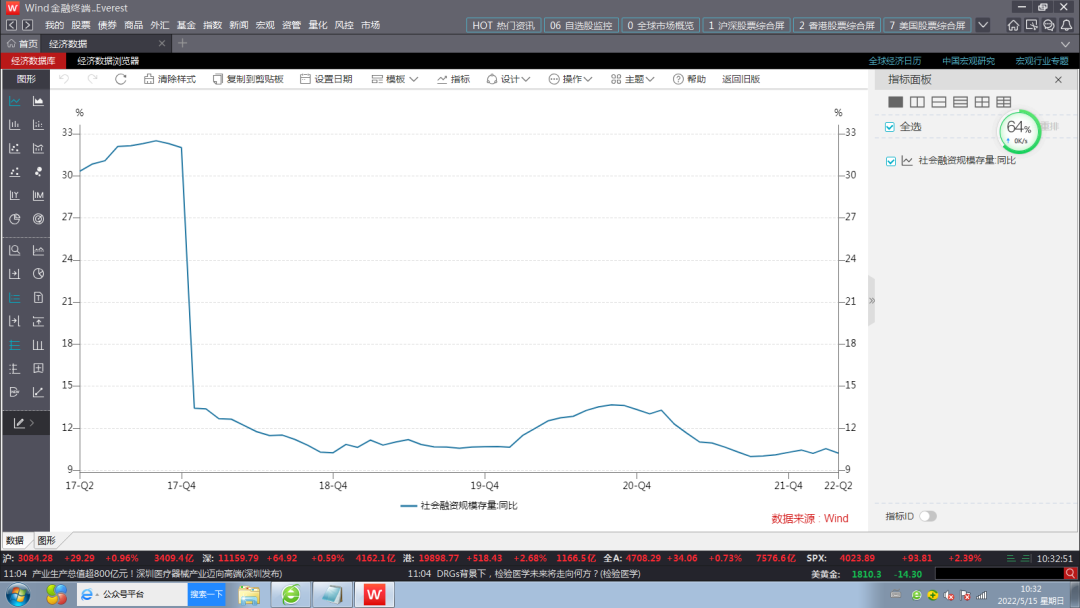Select the area chart type icon
The width and height of the screenshot is (1080, 608).
[39, 101]
